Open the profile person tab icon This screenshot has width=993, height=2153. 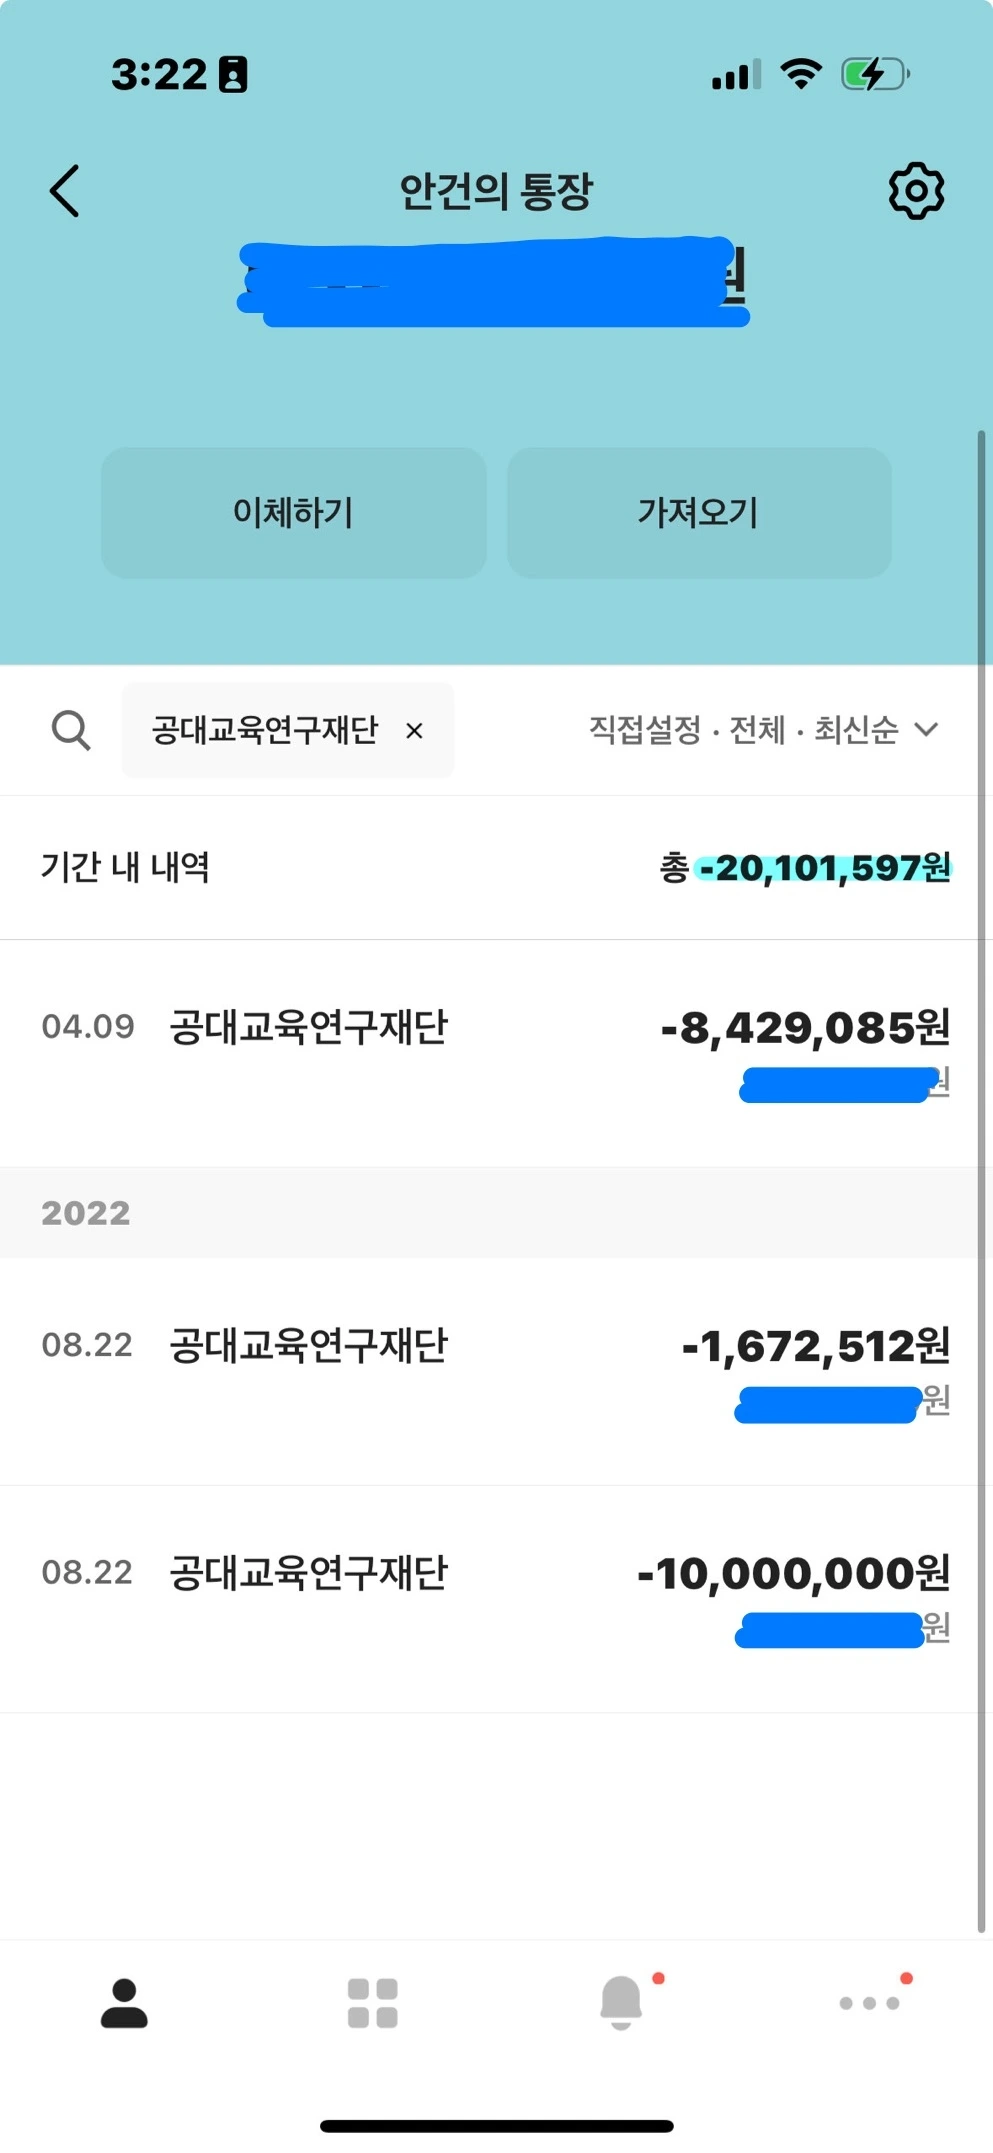coord(124,2003)
